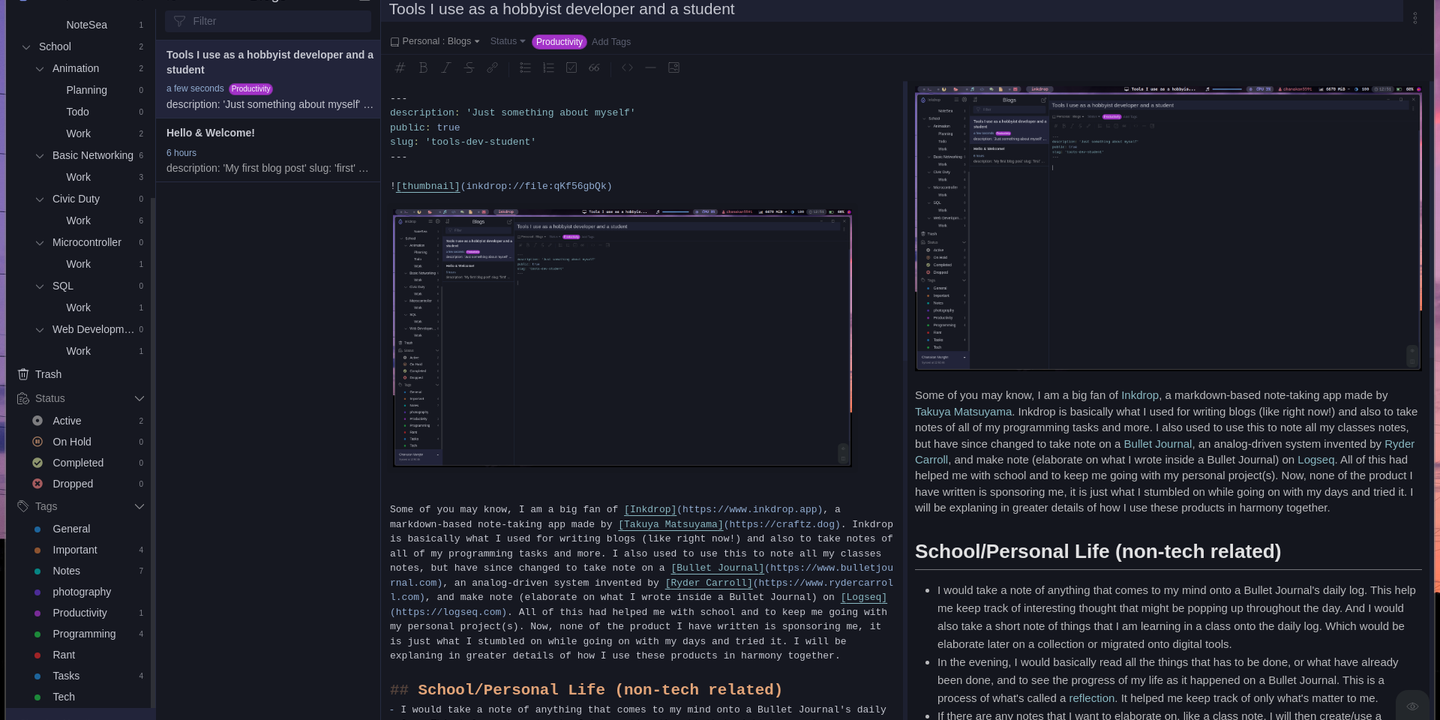
Task: Click the Tags section tag icon
Action: click(x=23, y=506)
